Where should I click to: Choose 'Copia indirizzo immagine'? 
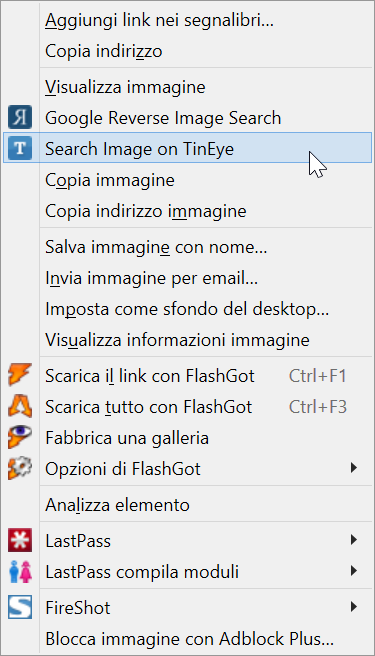click(187, 211)
